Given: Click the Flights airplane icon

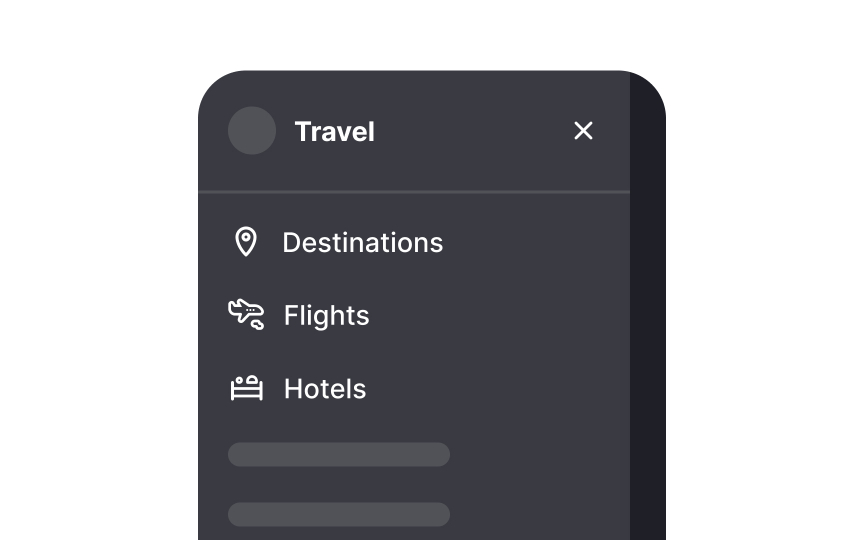Looking at the screenshot, I should [x=246, y=315].
